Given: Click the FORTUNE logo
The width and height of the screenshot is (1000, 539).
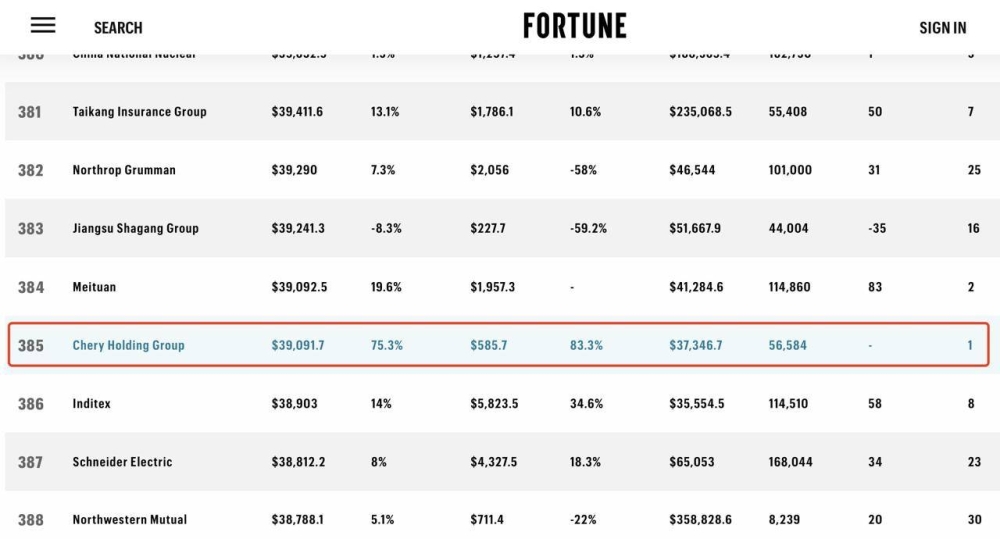Looking at the screenshot, I should pos(575,27).
